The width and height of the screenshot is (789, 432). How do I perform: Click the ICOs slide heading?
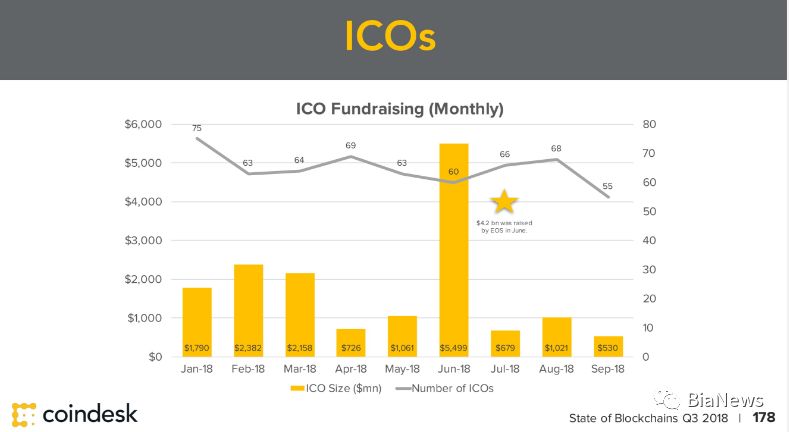(392, 38)
